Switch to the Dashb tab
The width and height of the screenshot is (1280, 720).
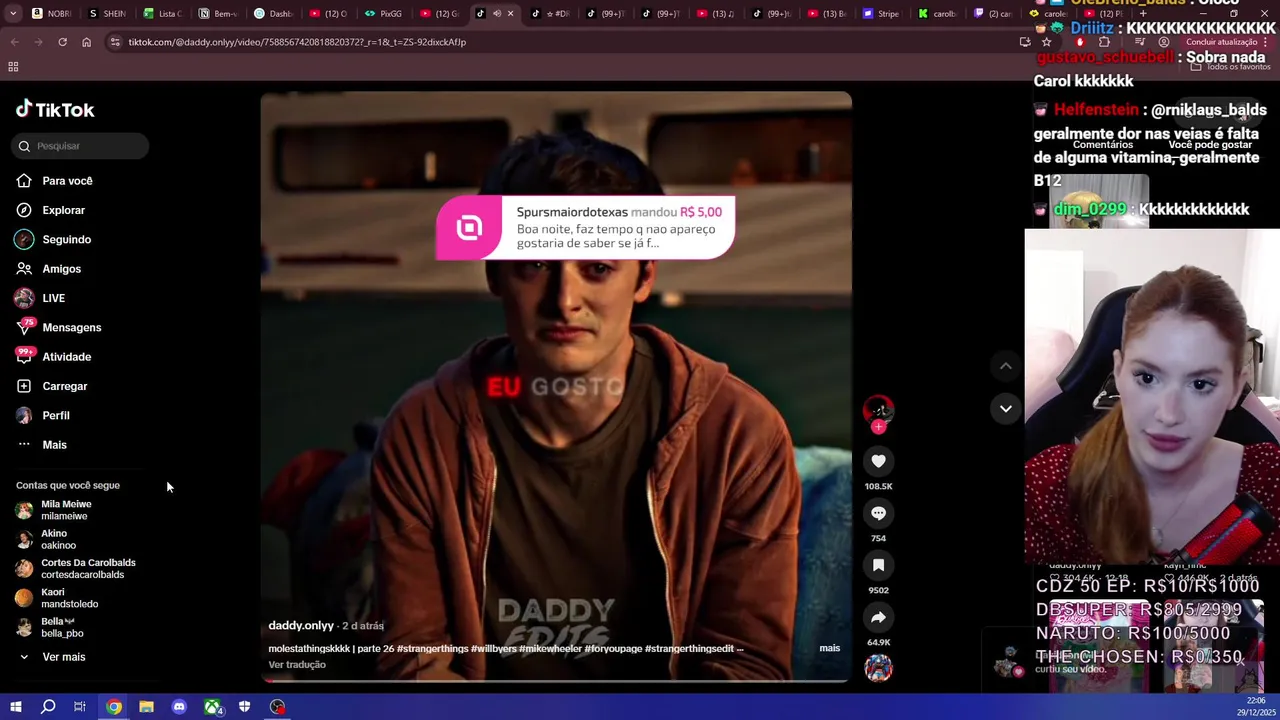pyautogui.click(x=273, y=14)
